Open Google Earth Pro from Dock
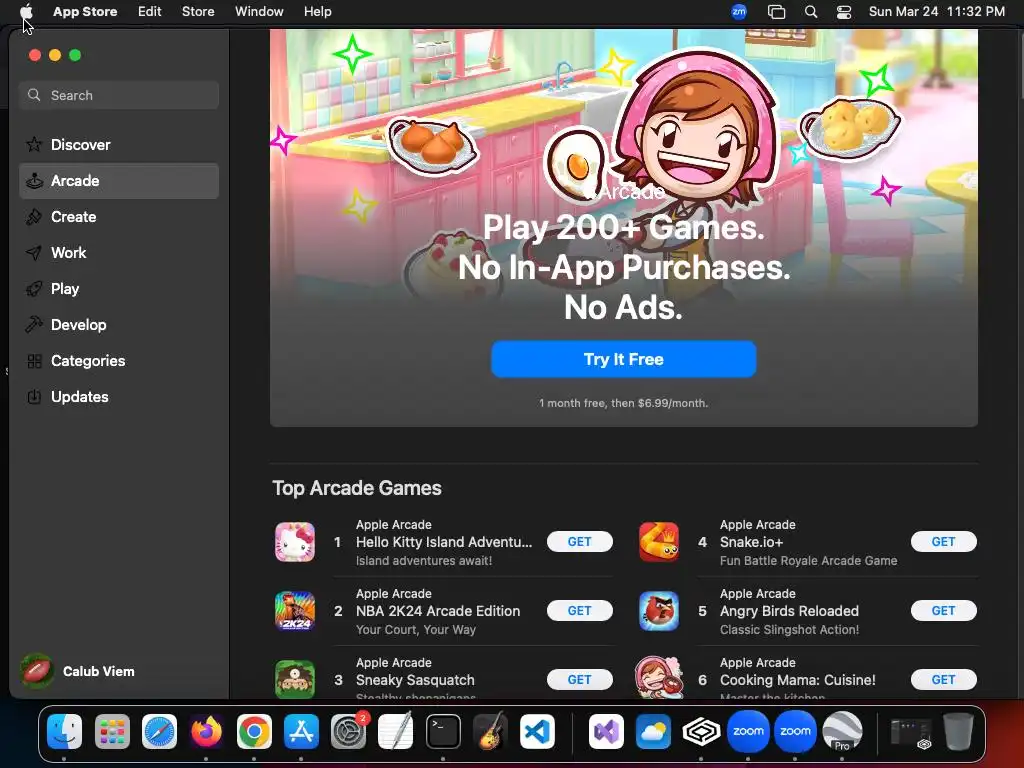Image resolution: width=1024 pixels, height=768 pixels. pos(842,731)
